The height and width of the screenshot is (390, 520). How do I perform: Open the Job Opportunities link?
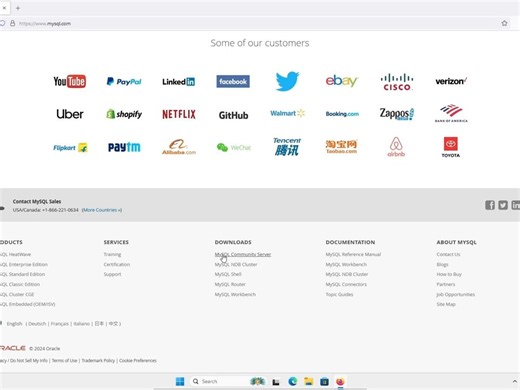coord(456,294)
